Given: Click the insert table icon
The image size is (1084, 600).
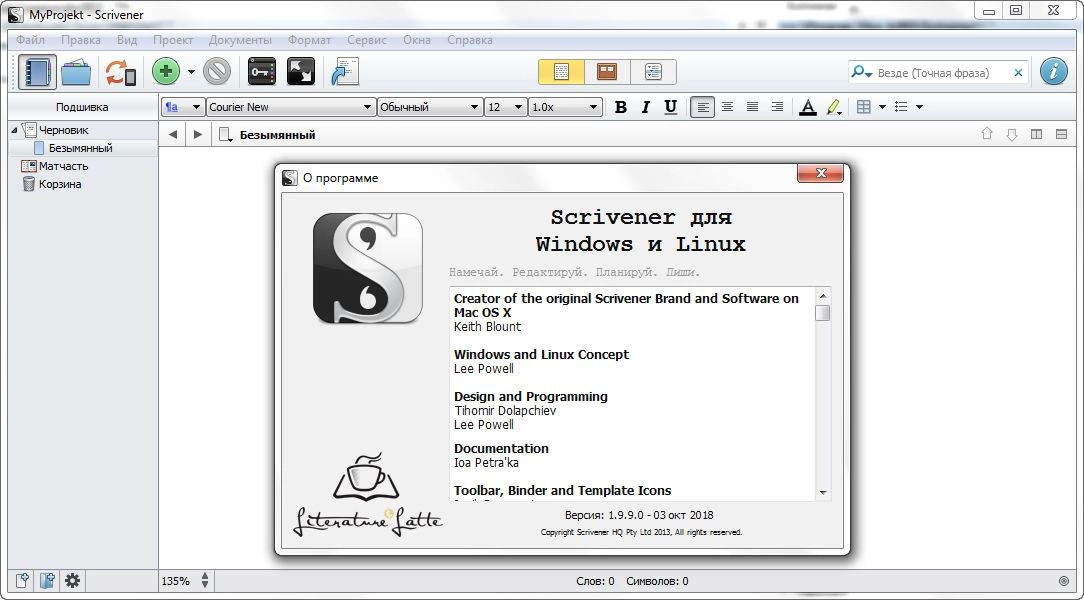Looking at the screenshot, I should (x=863, y=107).
